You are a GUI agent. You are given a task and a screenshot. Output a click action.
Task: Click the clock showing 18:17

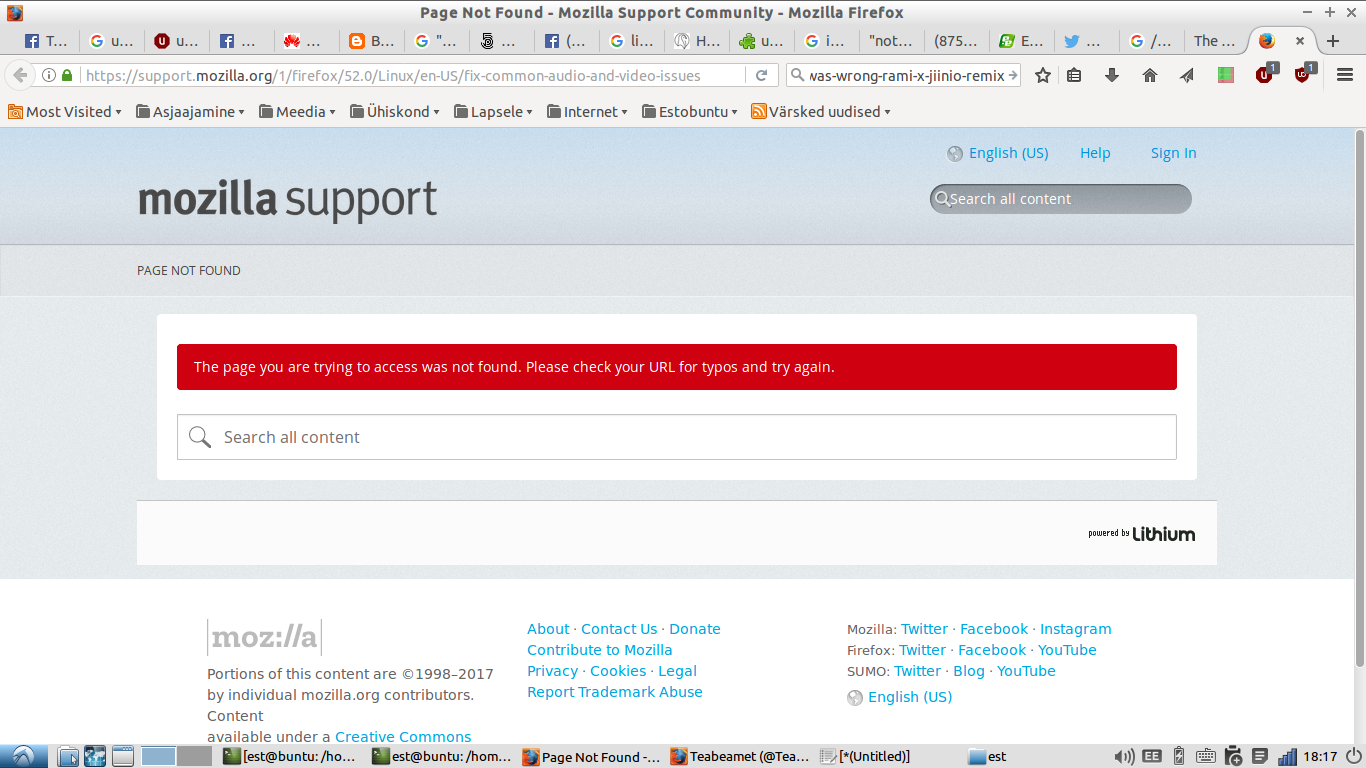click(x=1320, y=756)
